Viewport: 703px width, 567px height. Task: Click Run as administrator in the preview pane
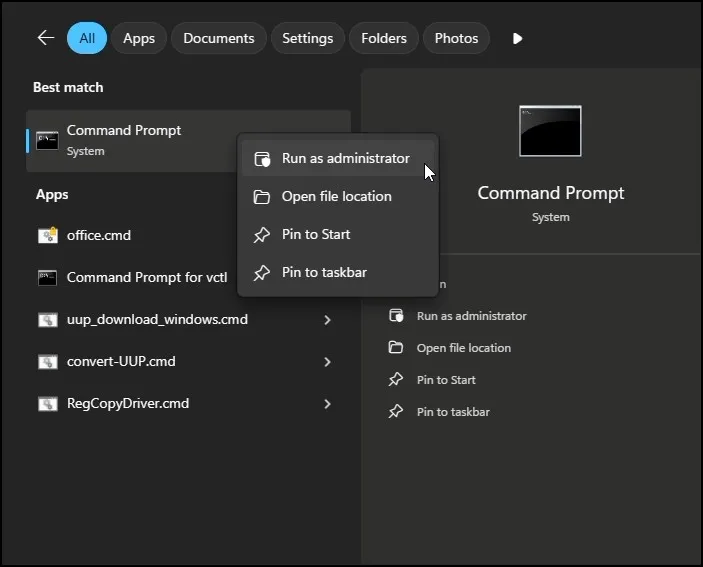[471, 316]
